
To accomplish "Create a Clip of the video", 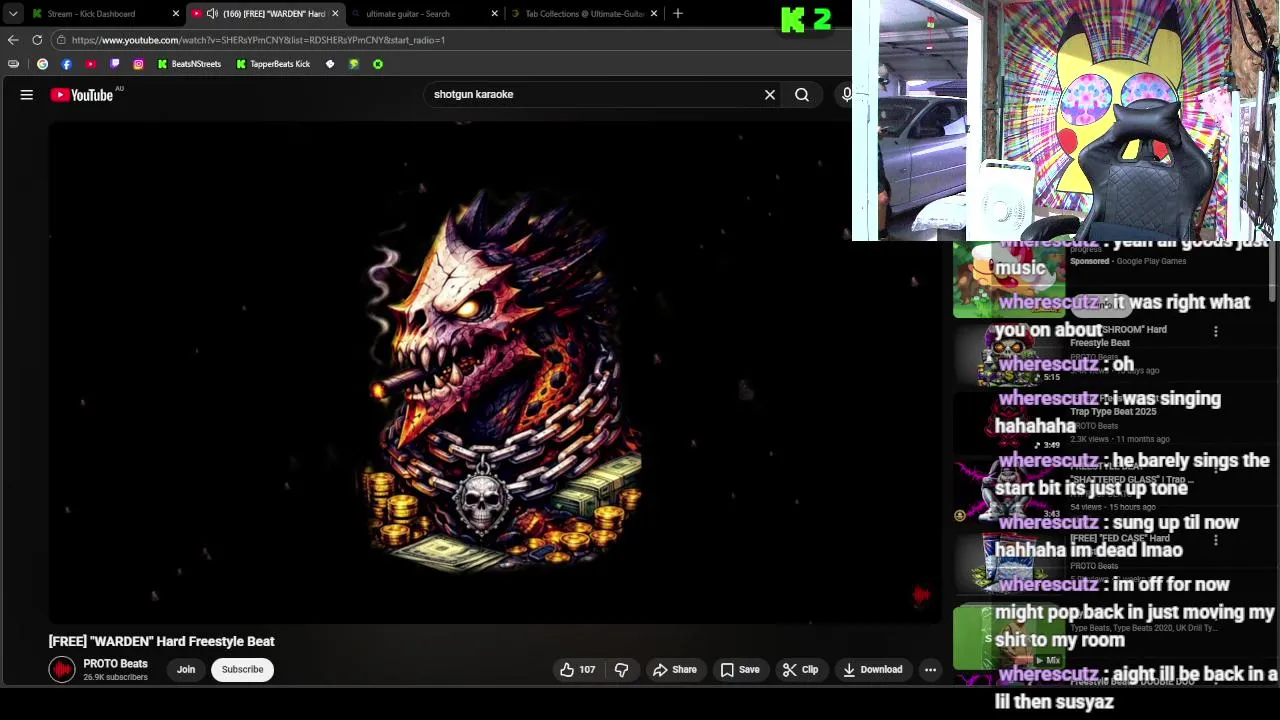I will pos(801,670).
